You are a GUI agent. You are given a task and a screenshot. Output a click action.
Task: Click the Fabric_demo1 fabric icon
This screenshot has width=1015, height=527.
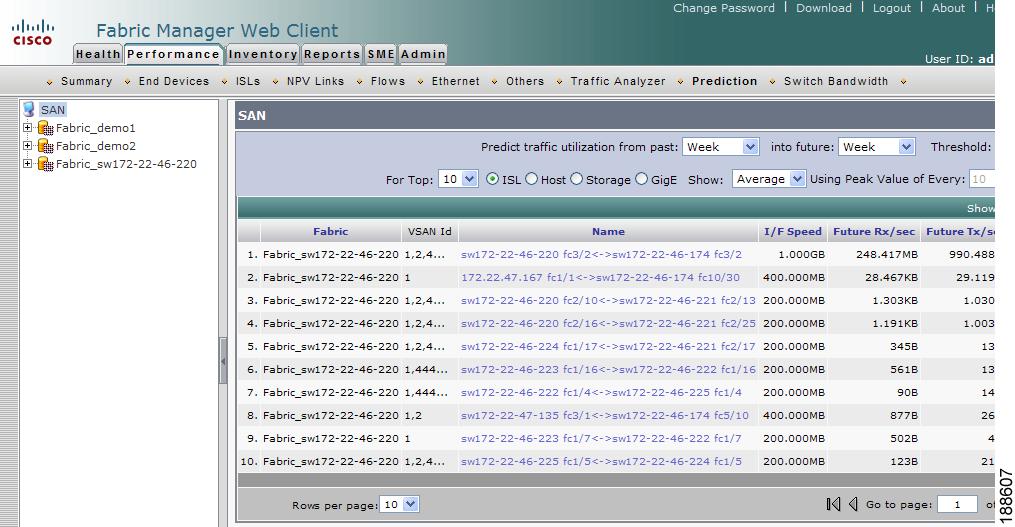tap(45, 128)
